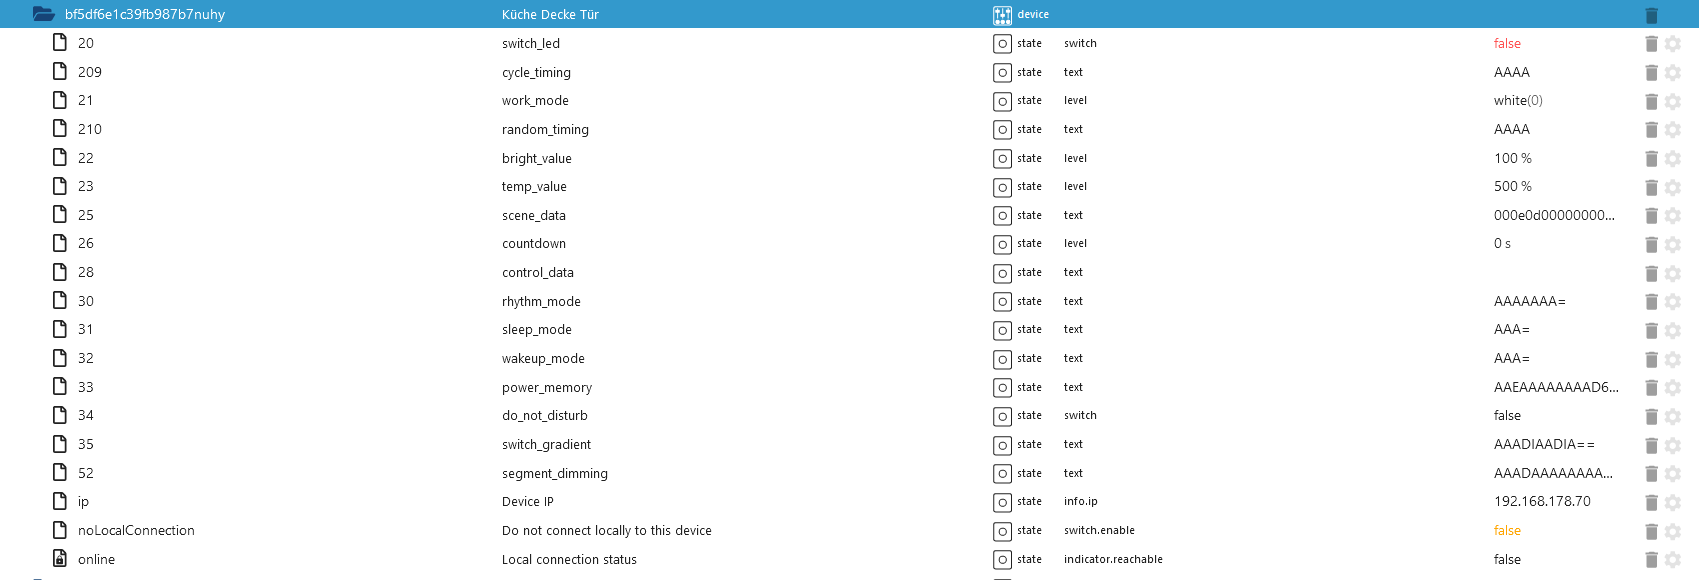
Task: Select the tree item named 210
Action: 90,129
